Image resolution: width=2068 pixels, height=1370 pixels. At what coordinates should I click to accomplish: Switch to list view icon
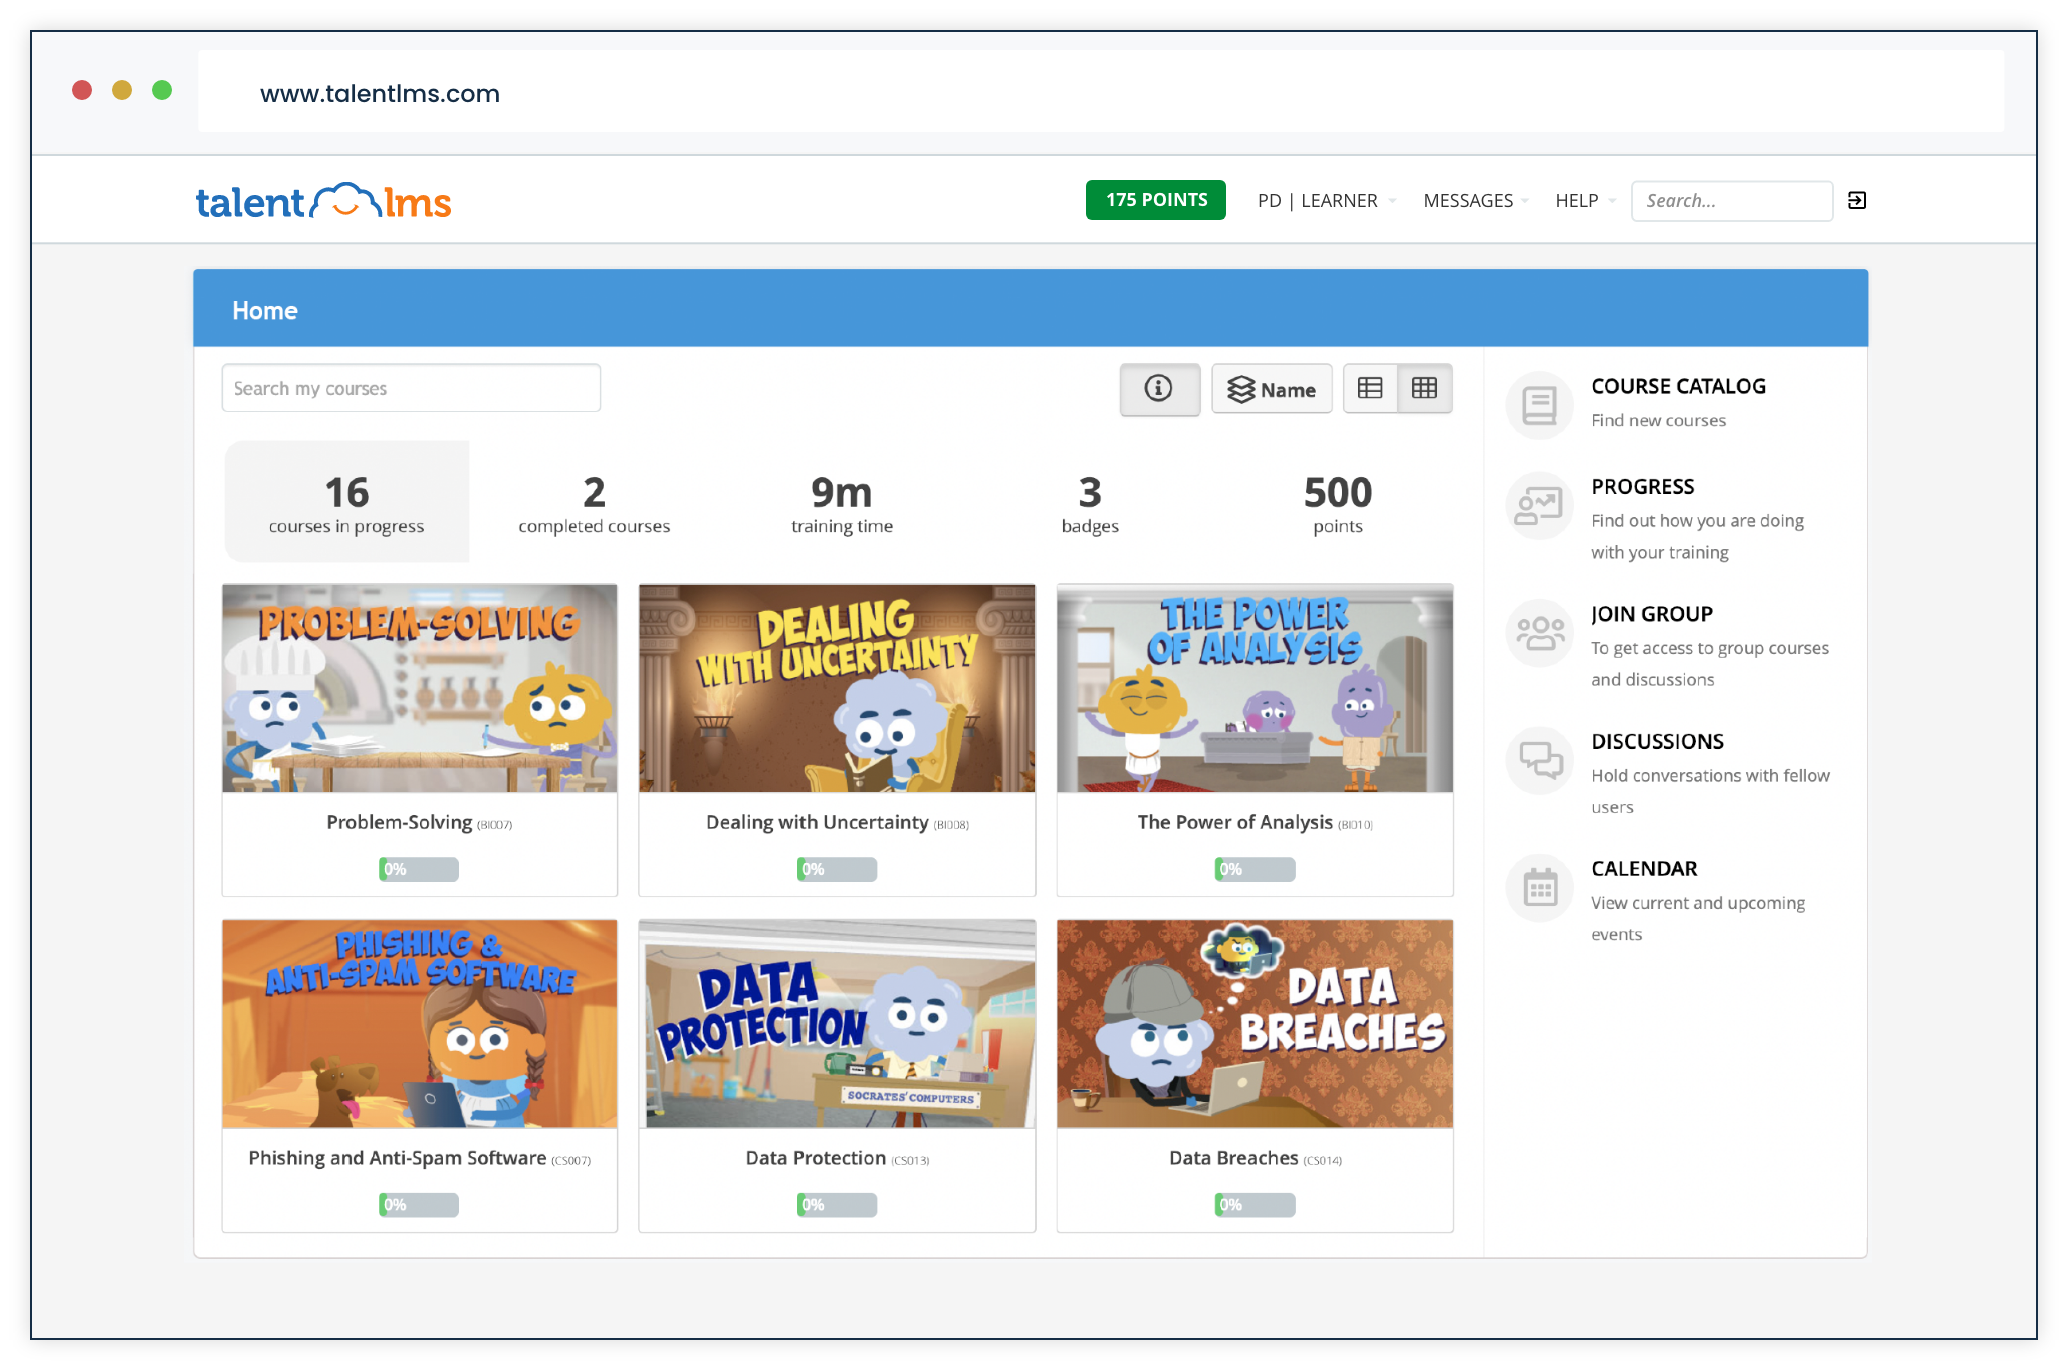(x=1370, y=389)
